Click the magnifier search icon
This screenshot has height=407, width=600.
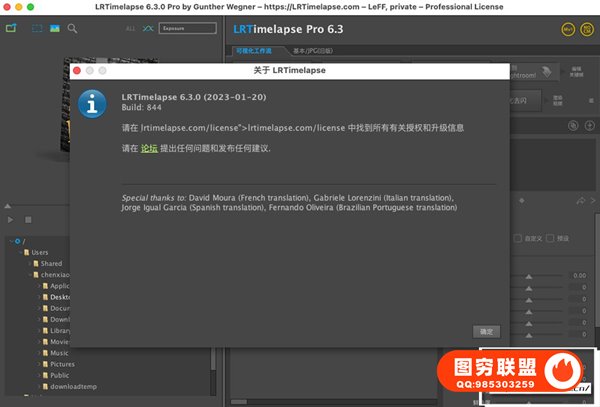pyautogui.click(x=72, y=29)
